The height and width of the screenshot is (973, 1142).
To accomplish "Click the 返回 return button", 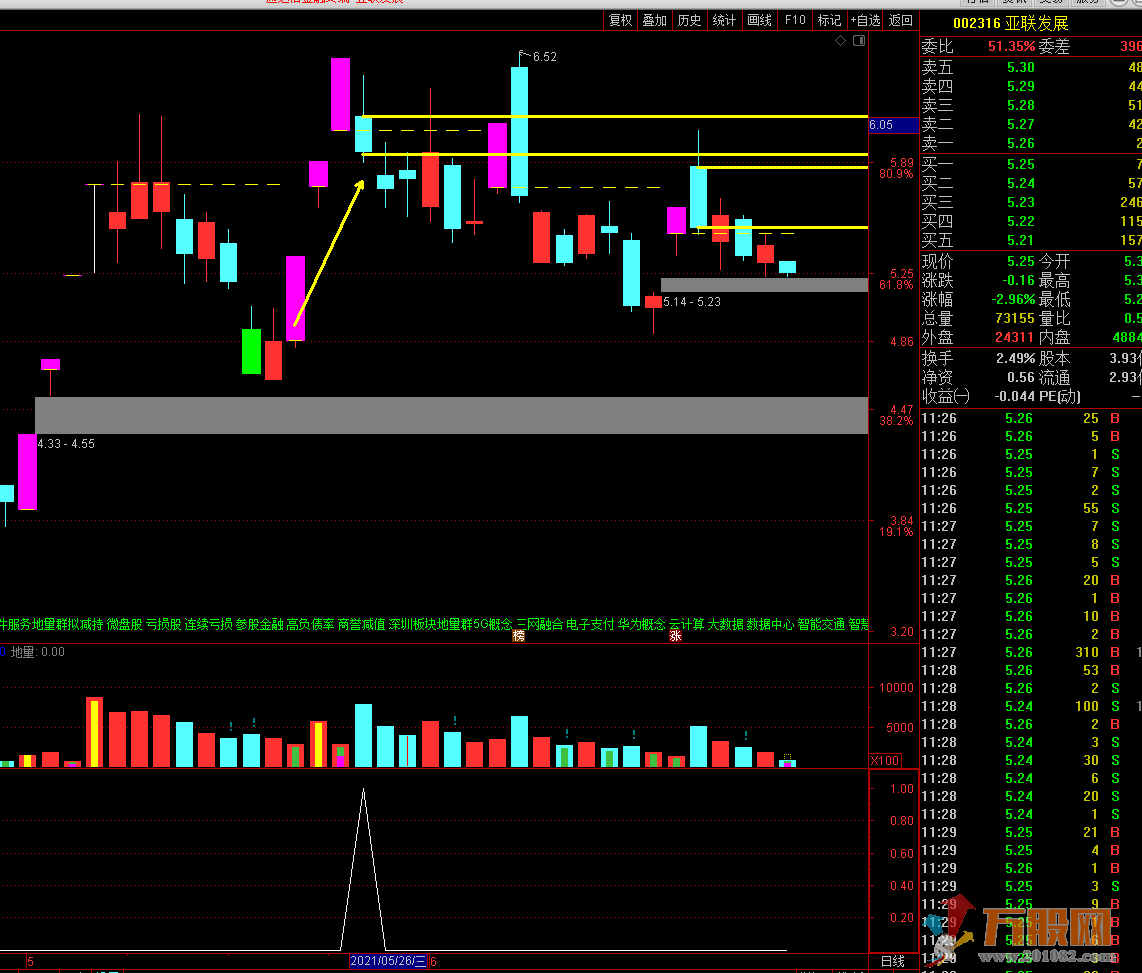I will pyautogui.click(x=901, y=20).
